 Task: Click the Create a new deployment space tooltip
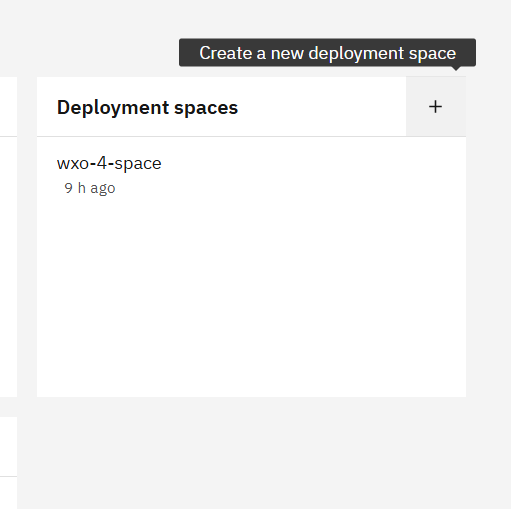[327, 53]
